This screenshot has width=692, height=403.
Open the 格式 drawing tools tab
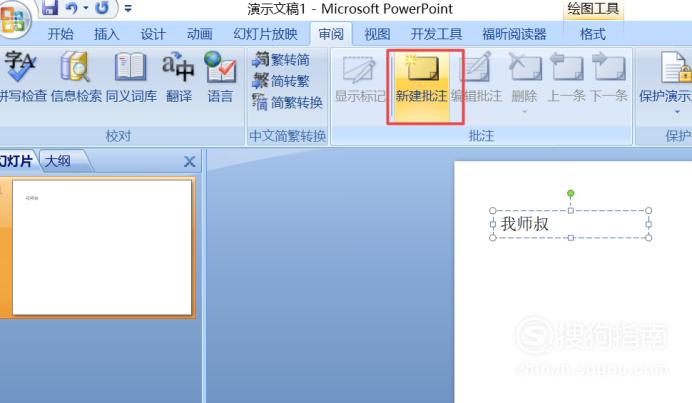click(x=593, y=34)
